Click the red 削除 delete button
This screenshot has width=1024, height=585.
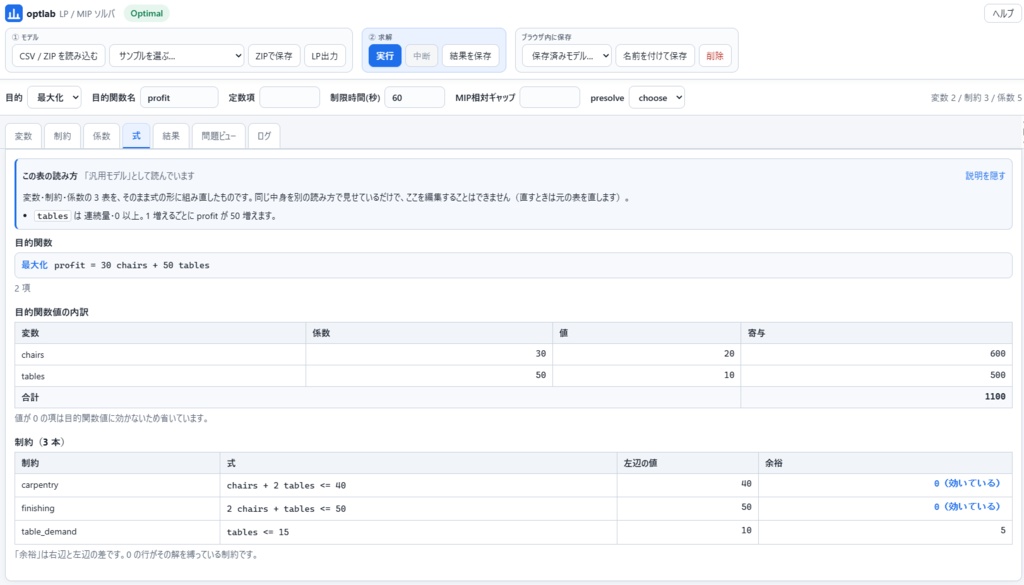click(x=714, y=56)
